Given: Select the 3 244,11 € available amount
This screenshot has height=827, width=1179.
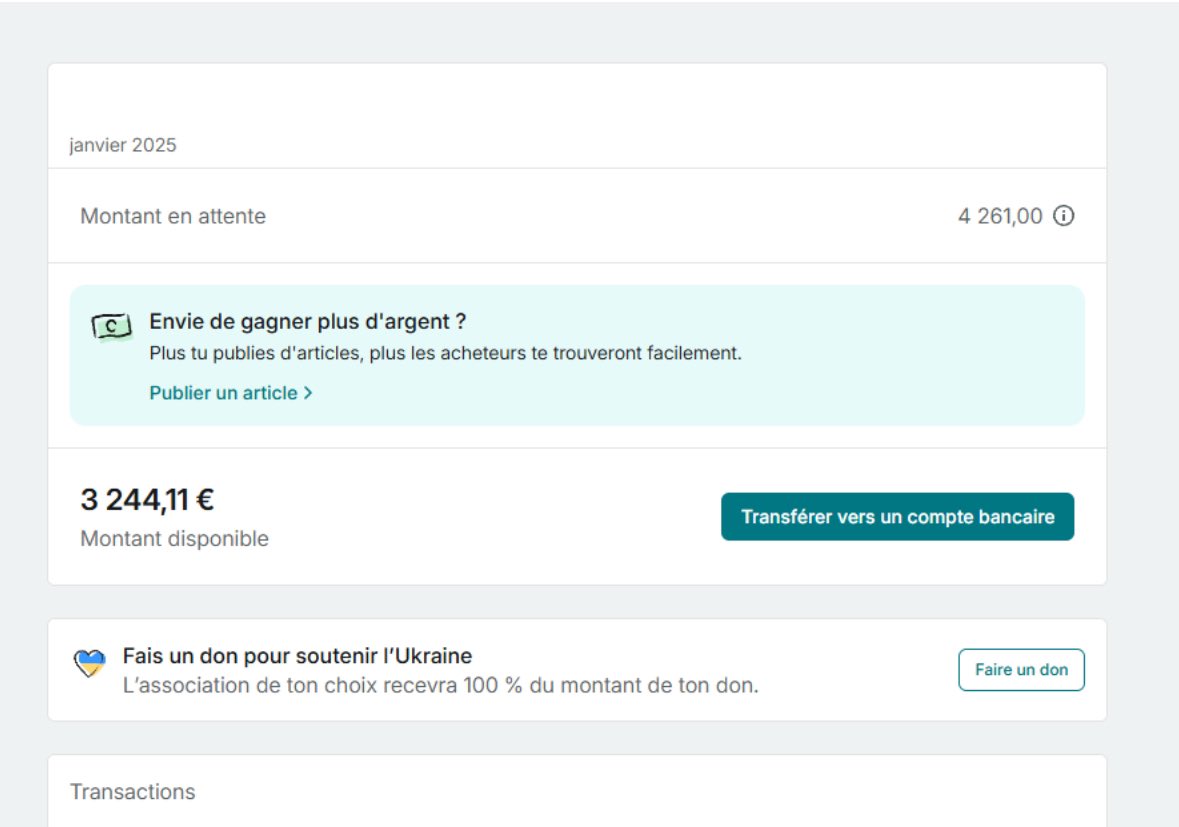Looking at the screenshot, I should click(x=147, y=500).
